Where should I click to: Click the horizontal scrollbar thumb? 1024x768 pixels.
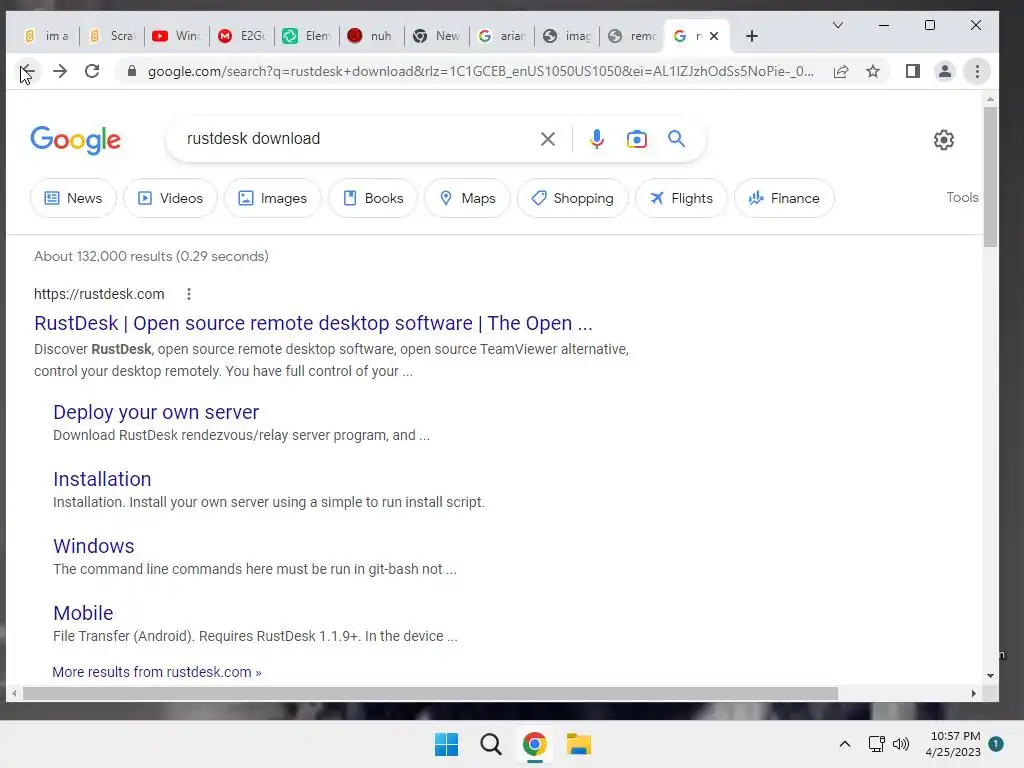(x=430, y=694)
